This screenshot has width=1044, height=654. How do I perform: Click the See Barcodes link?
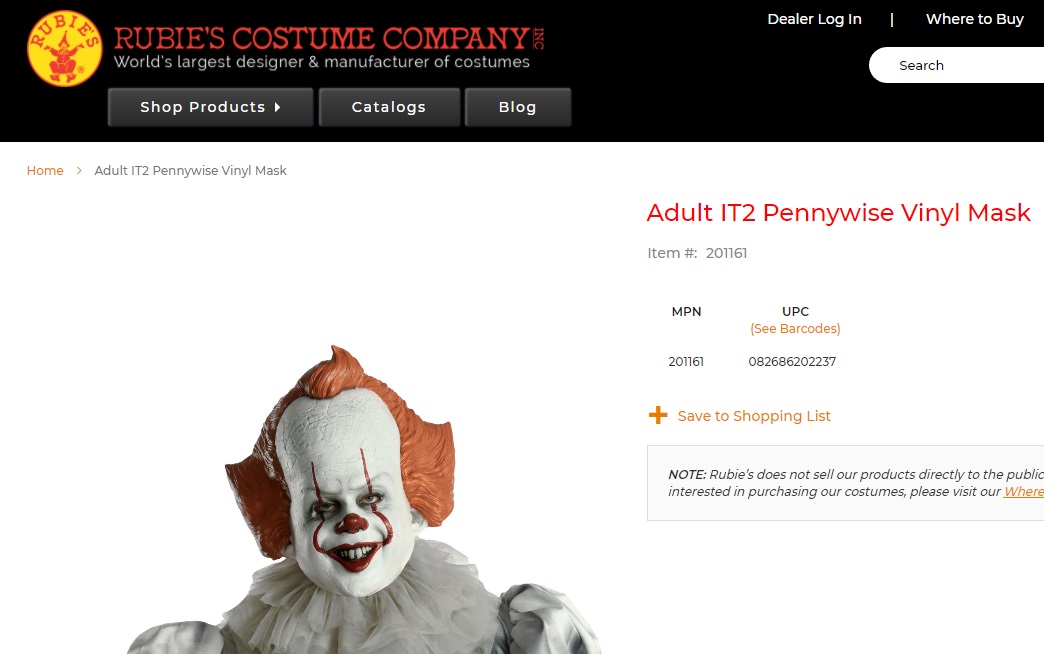(x=795, y=328)
